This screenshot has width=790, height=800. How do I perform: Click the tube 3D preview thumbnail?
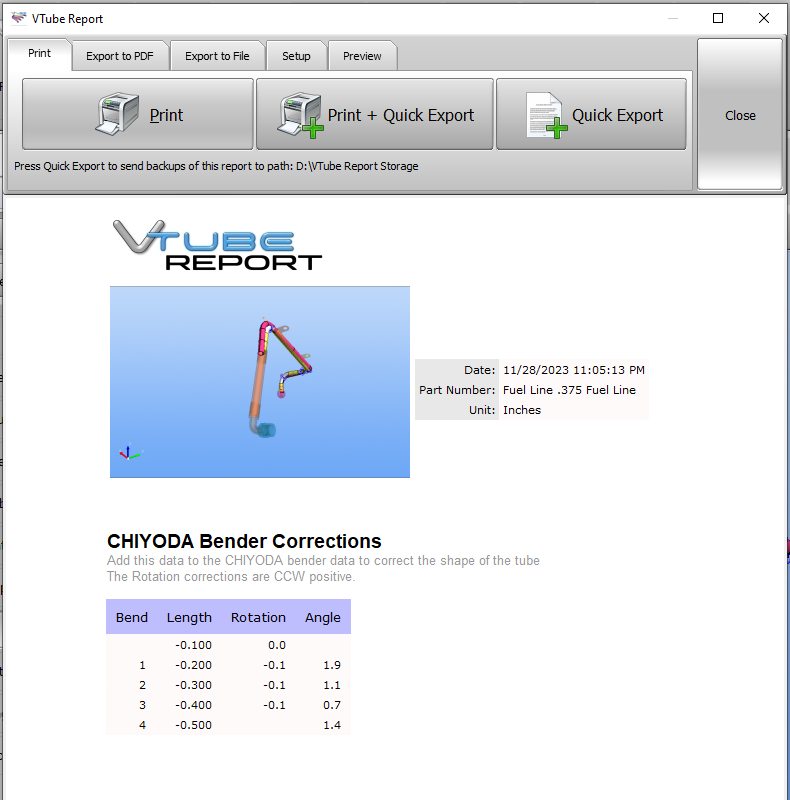click(260, 382)
